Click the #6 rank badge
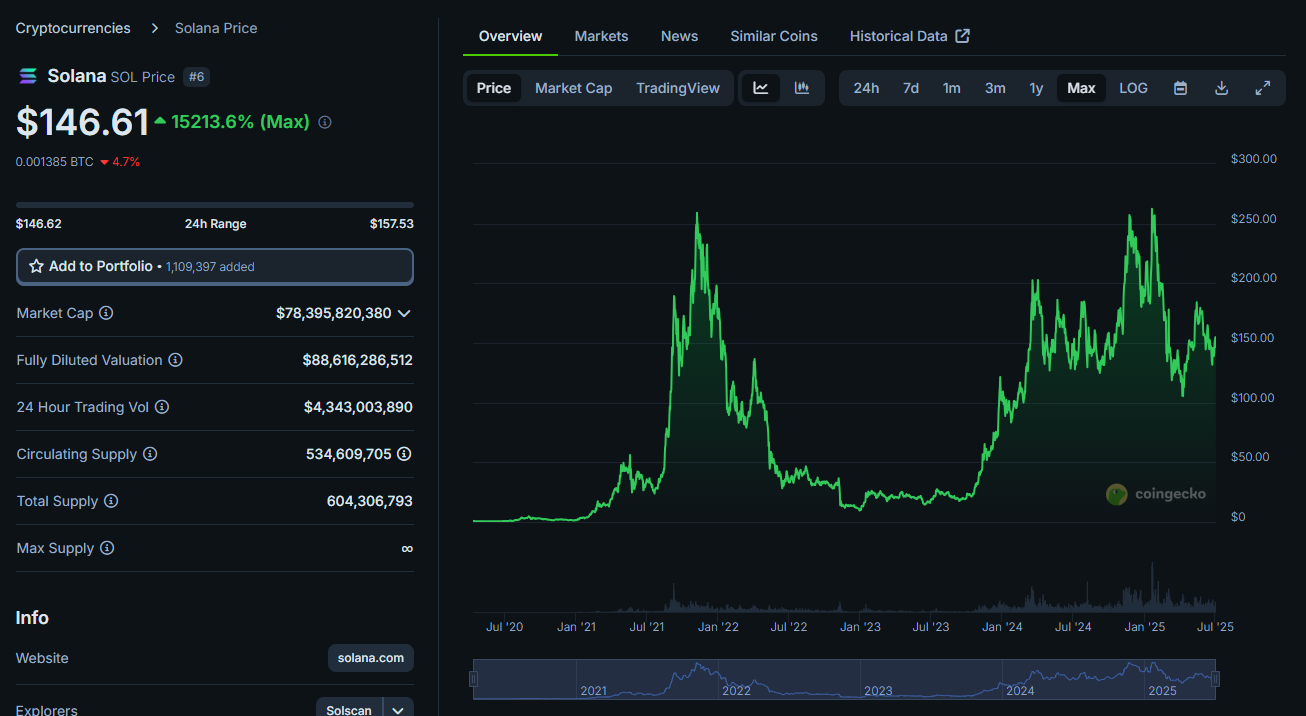Viewport: 1306px width, 716px height. [197, 77]
